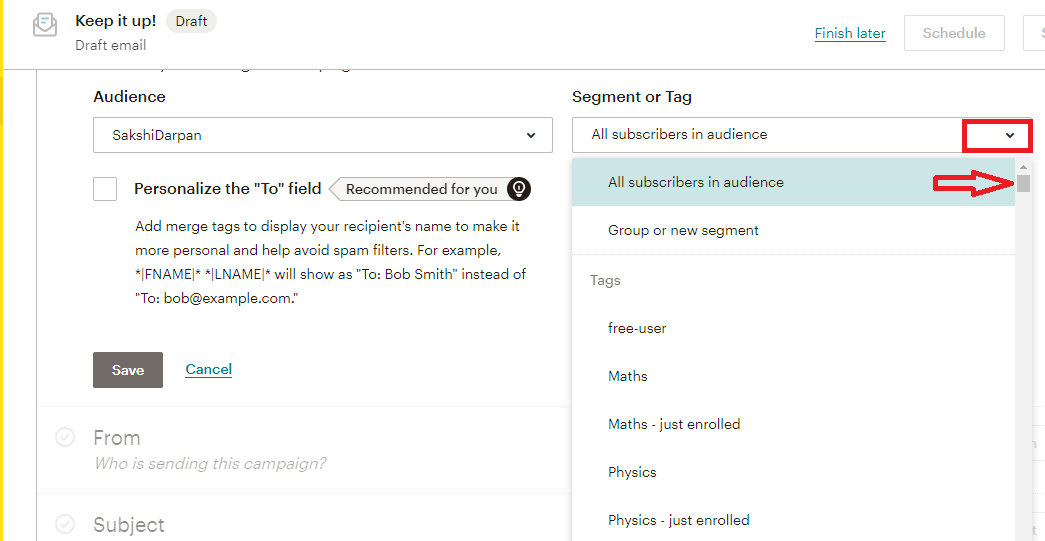This screenshot has height=541, width=1045.
Task: Click the scrollbar up arrow in dropdown list
Action: coord(1023,166)
